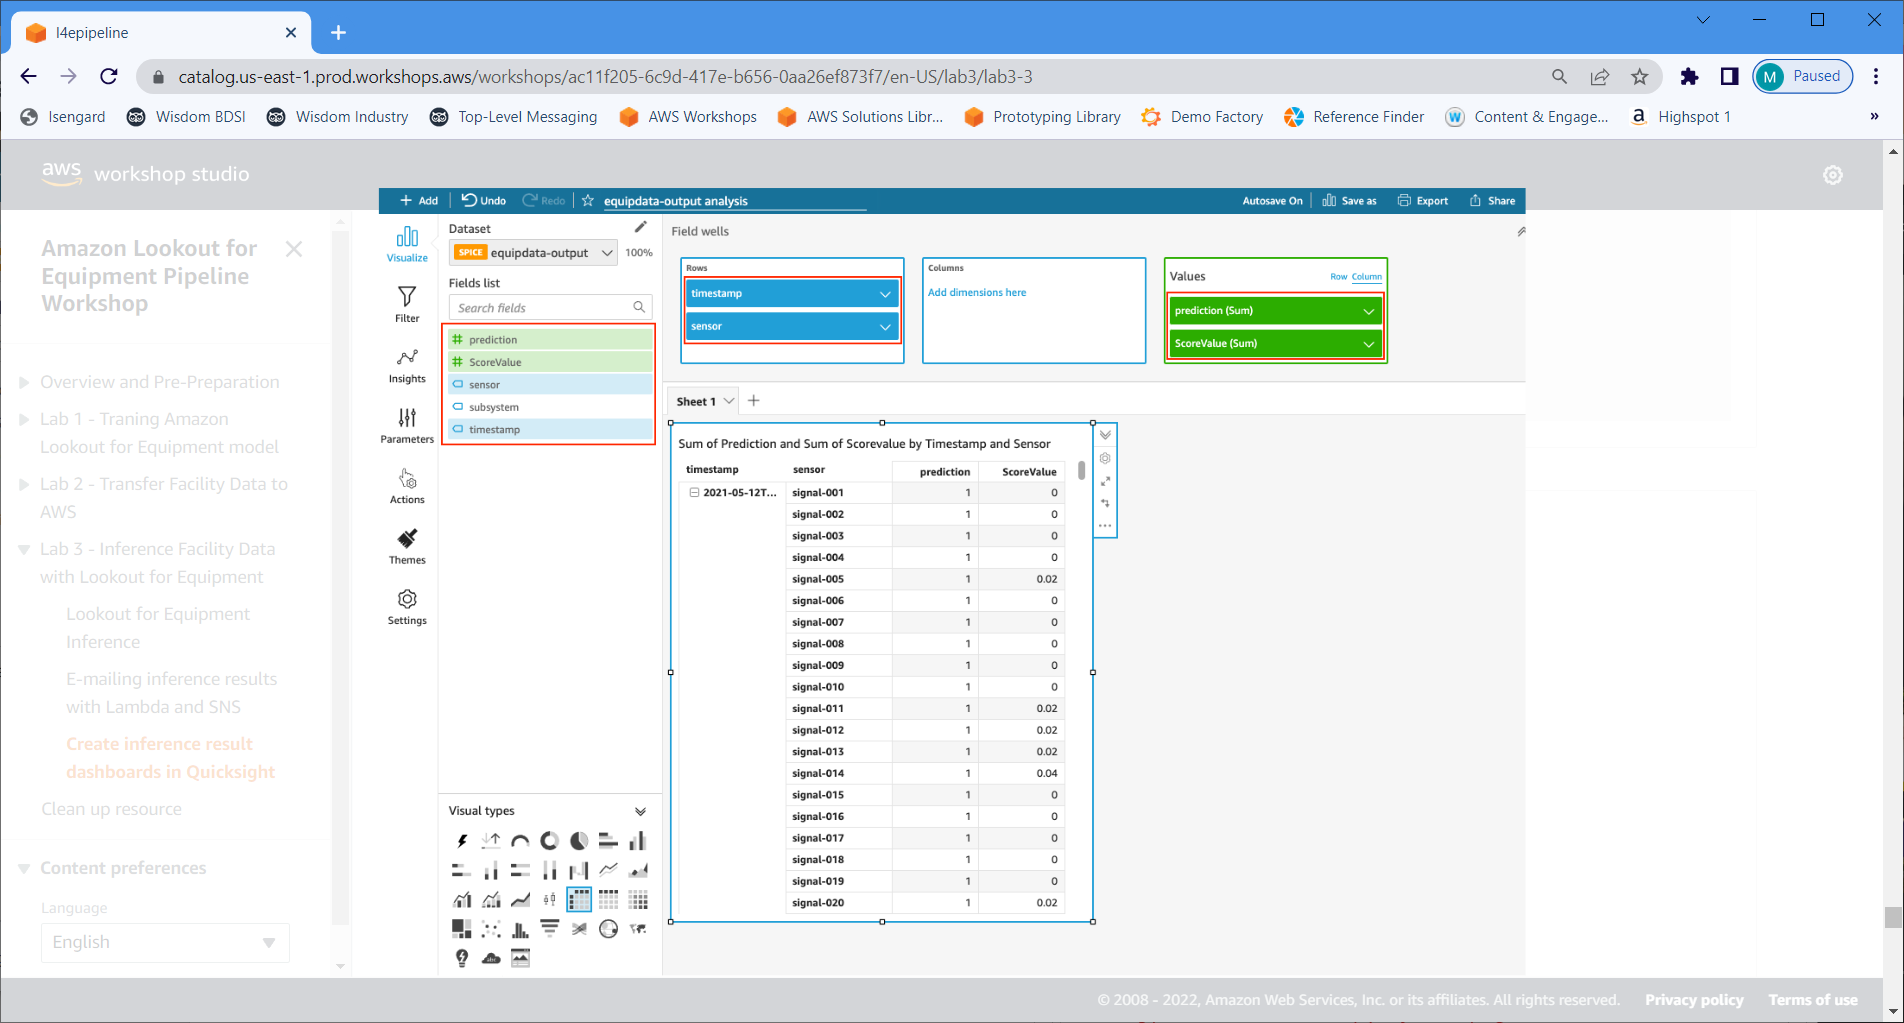1904x1023 pixels.
Task: Select the histogram visual type
Action: click(520, 929)
